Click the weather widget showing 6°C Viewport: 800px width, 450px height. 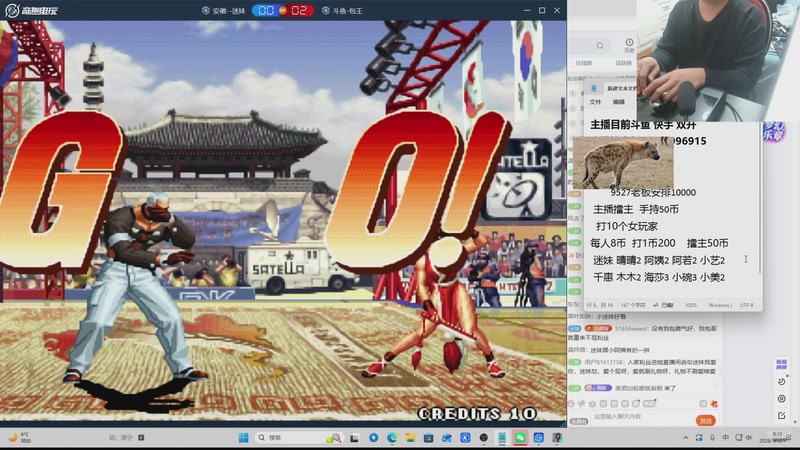[x=19, y=437]
